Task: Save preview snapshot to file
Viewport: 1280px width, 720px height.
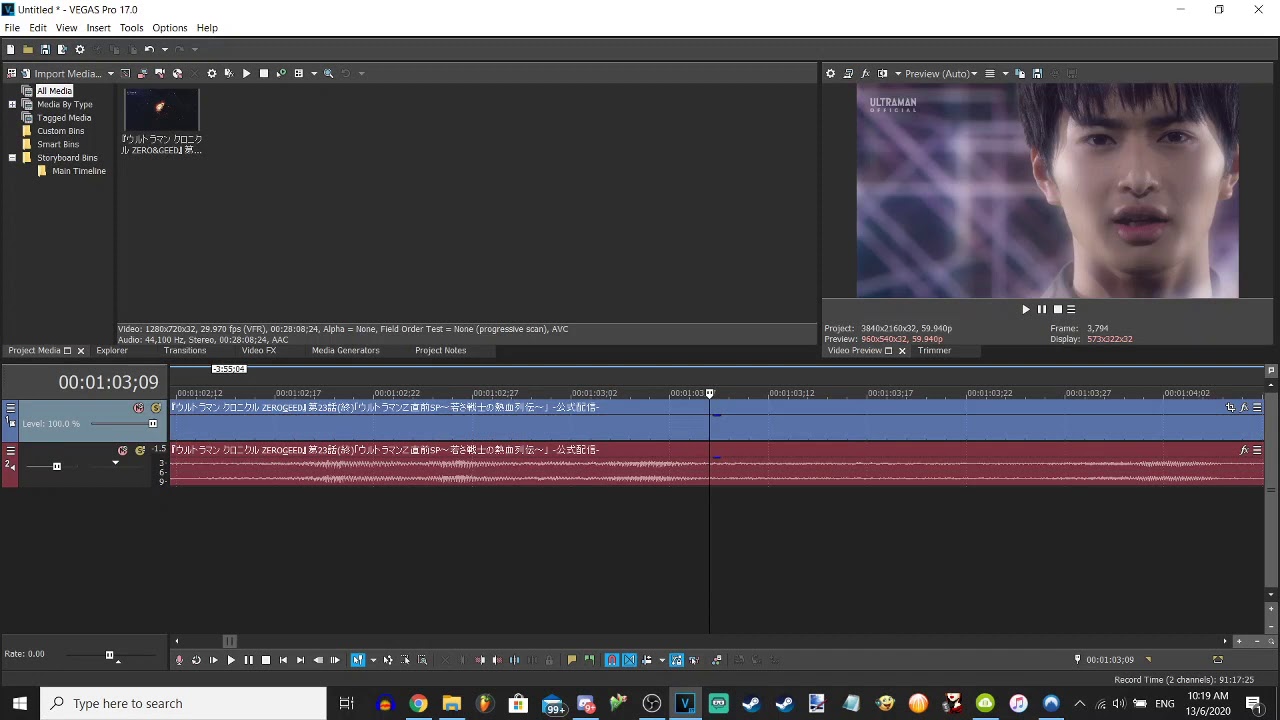Action: (x=1037, y=73)
